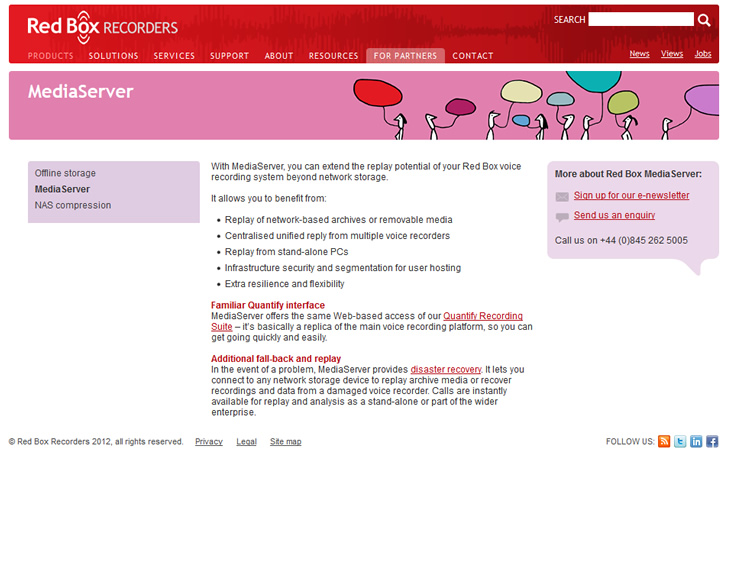The width and height of the screenshot is (729, 562).
Task: Click bullet 'Centralised unified reply from multiple voice recorders'
Action: (338, 236)
